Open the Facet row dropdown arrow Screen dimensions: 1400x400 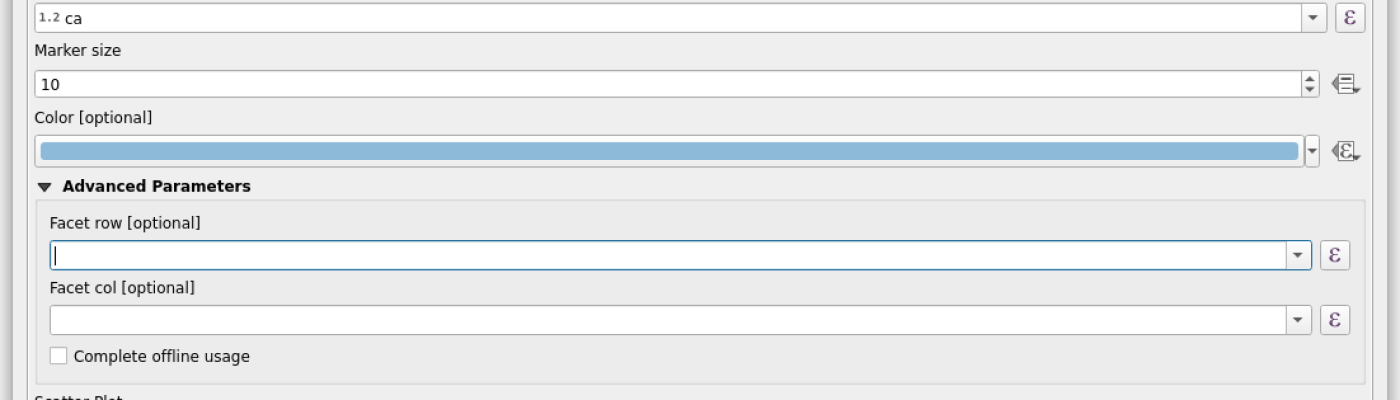click(1297, 256)
